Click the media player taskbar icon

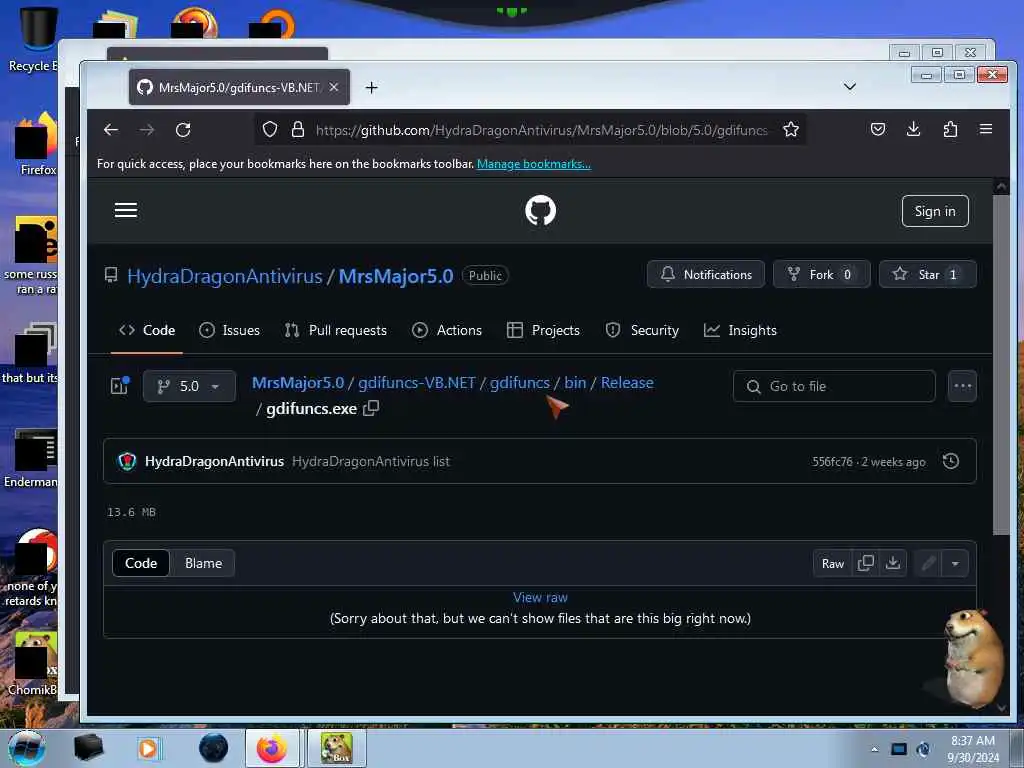148,748
